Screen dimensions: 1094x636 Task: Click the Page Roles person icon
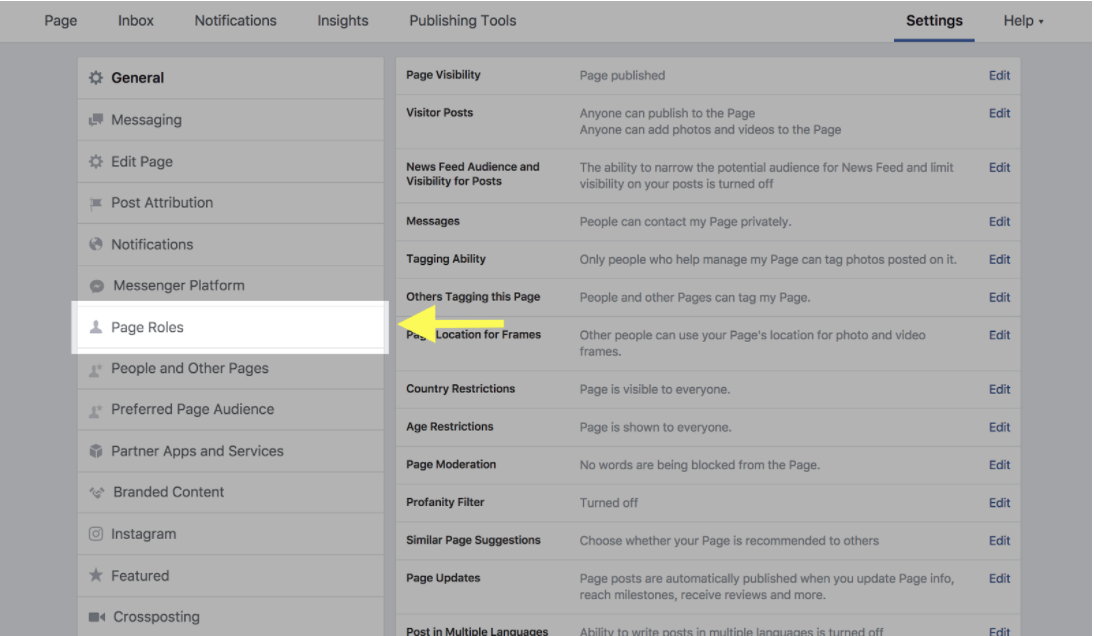coord(96,327)
